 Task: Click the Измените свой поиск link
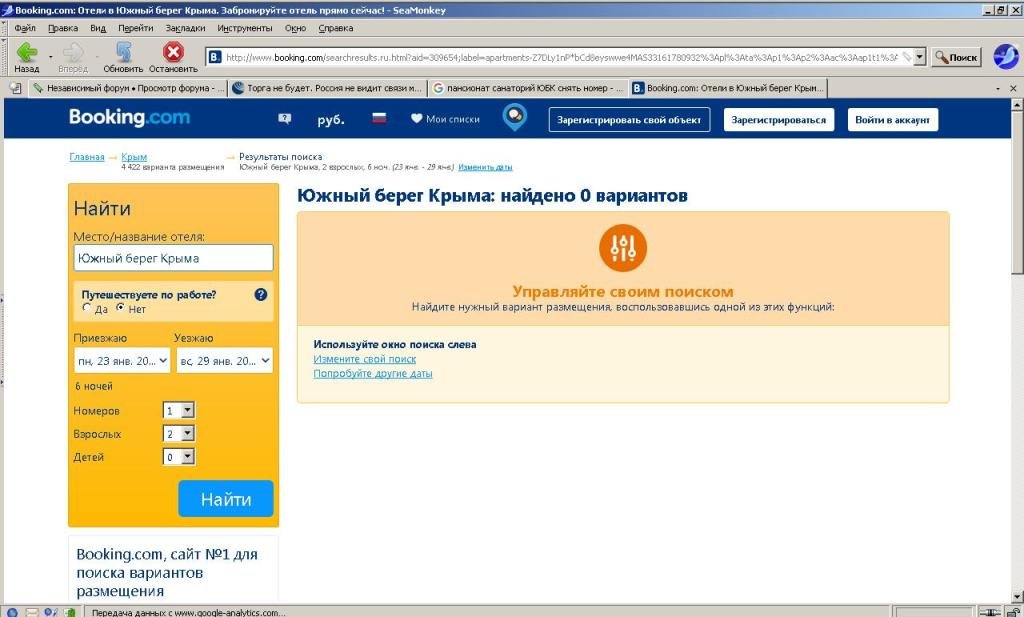tap(364, 359)
